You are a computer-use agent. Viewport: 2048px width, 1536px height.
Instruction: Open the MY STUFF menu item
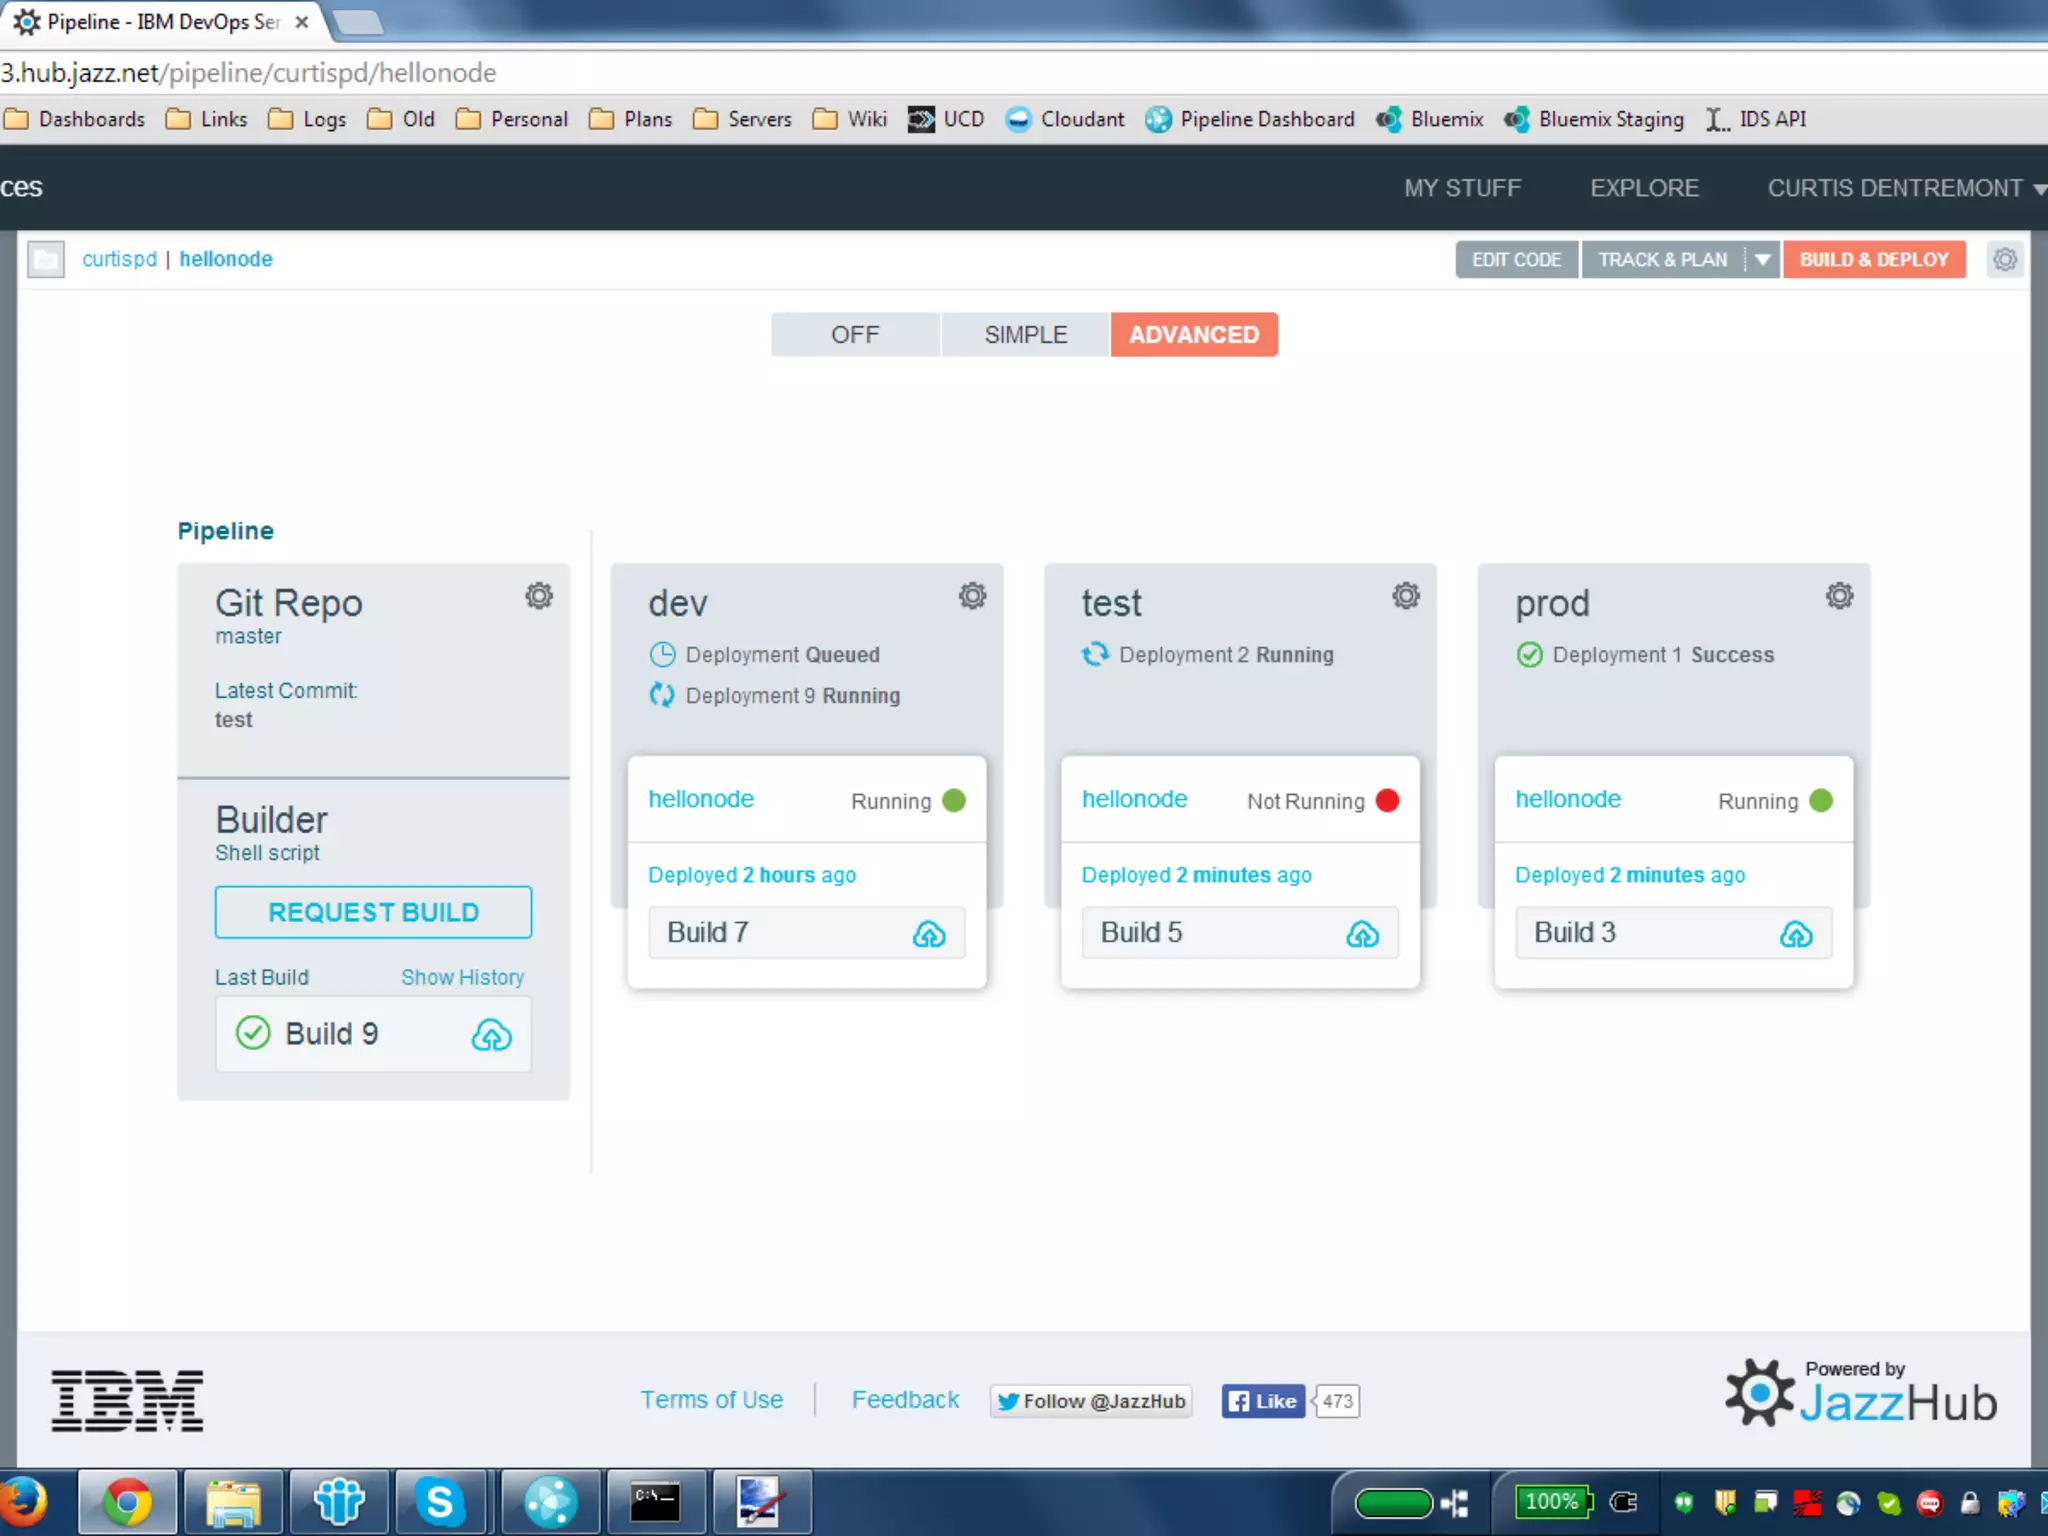1462,188
